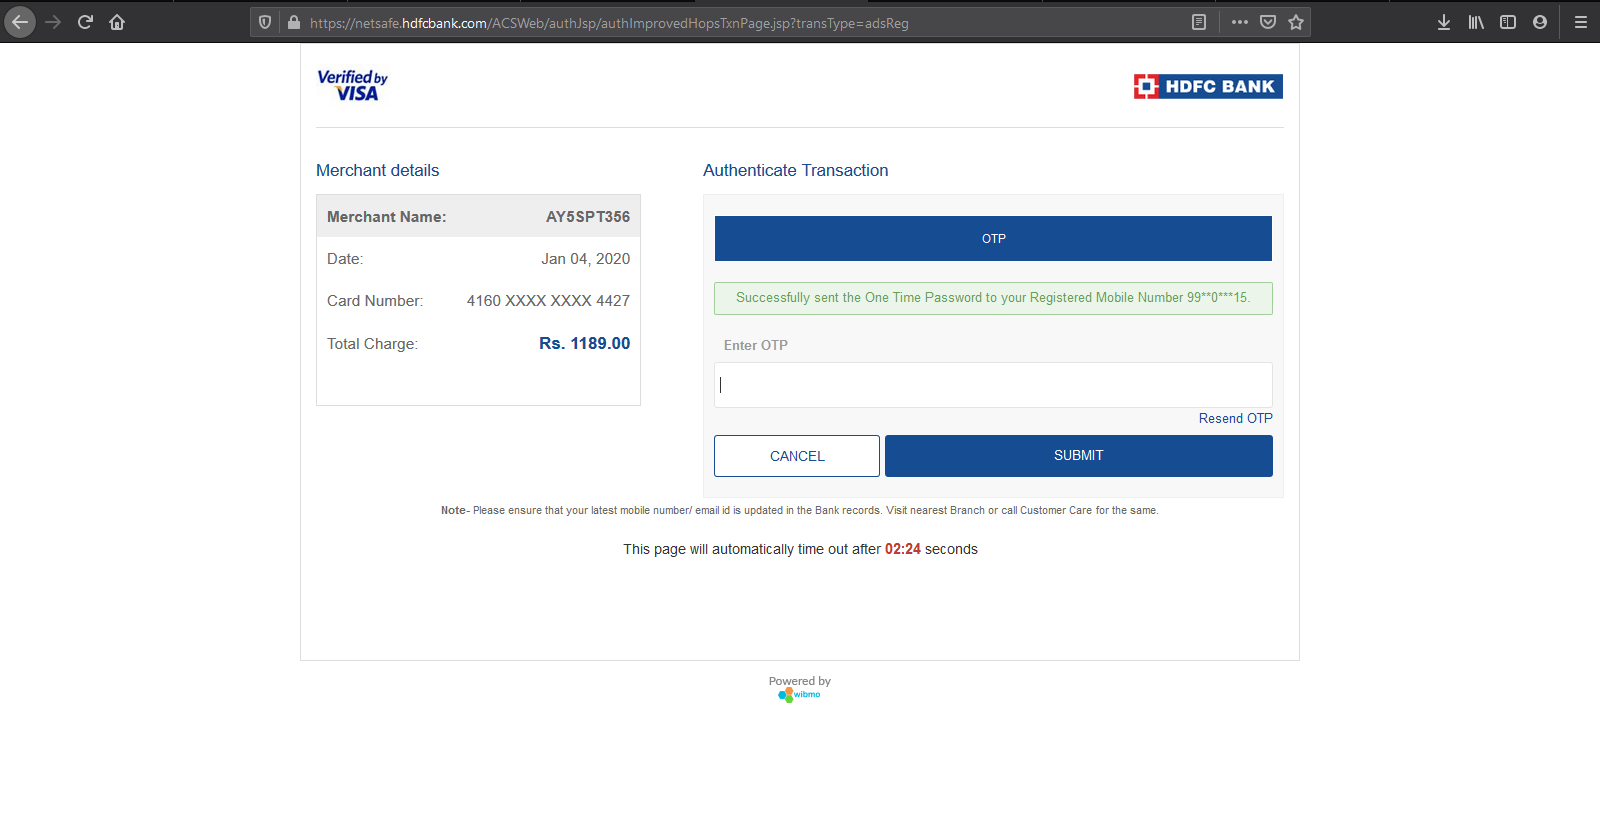Save page to Pocket icon
This screenshot has height=837, width=1600.
1268,22
